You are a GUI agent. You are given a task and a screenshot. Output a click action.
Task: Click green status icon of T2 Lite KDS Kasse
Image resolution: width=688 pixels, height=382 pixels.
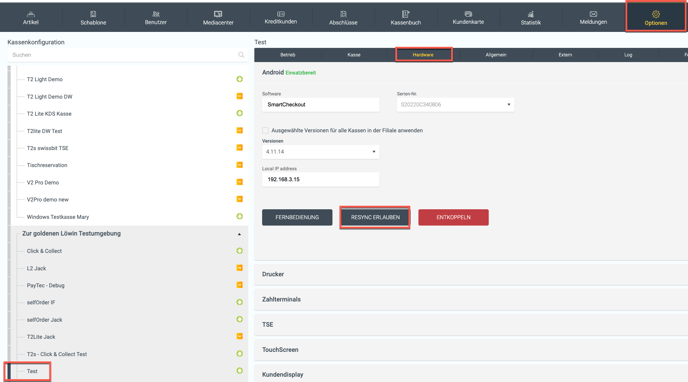pyautogui.click(x=240, y=113)
